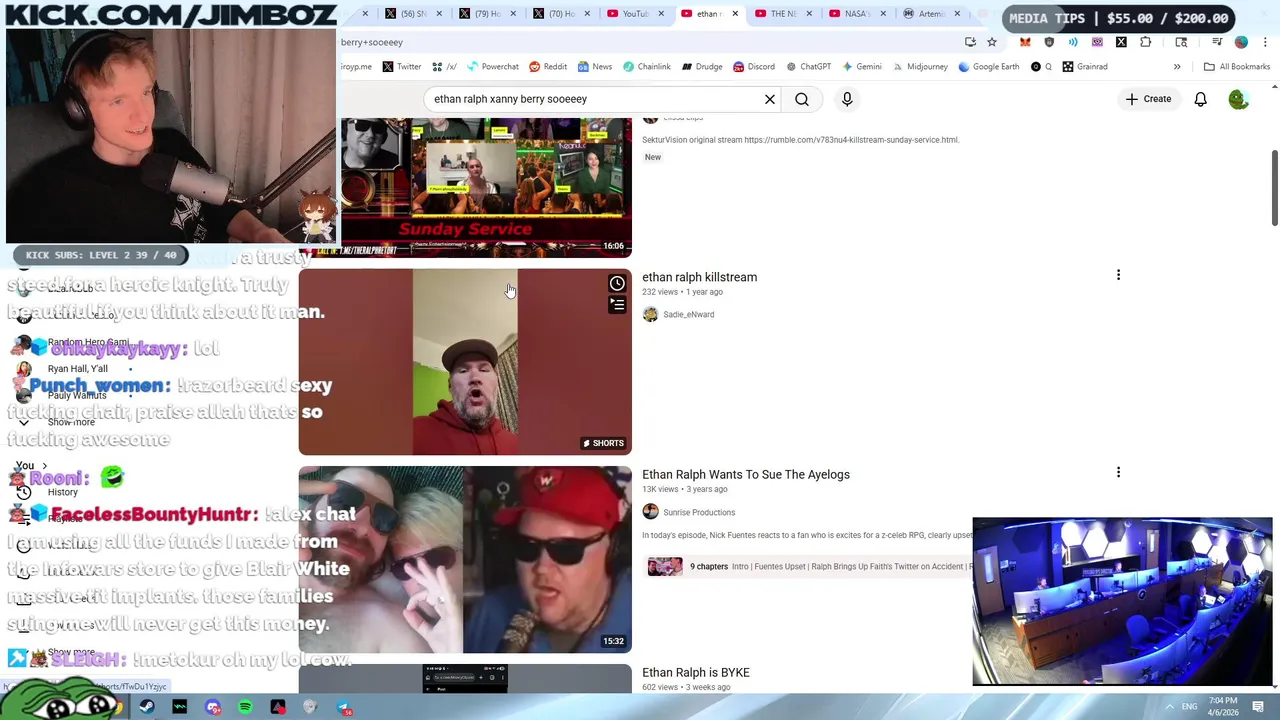Open the Discord taskbar icon
The width and height of the screenshot is (1280, 720).
point(212,707)
